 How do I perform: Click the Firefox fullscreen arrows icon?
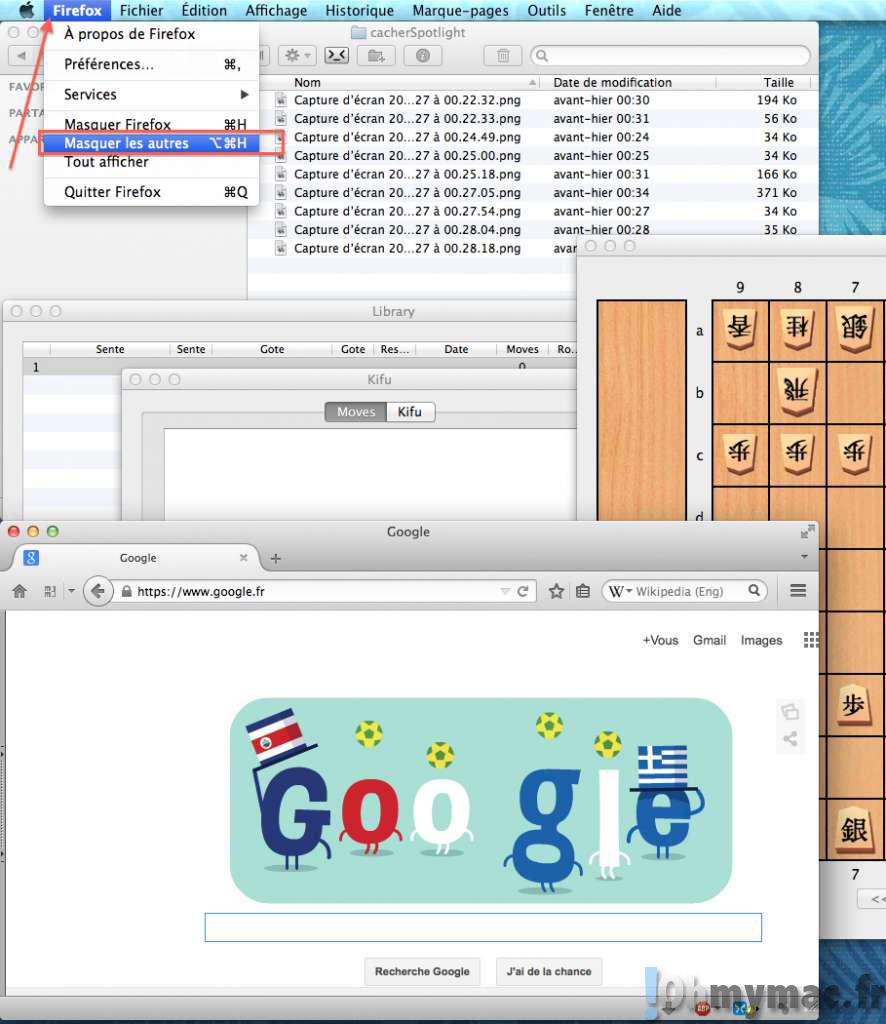(x=808, y=532)
